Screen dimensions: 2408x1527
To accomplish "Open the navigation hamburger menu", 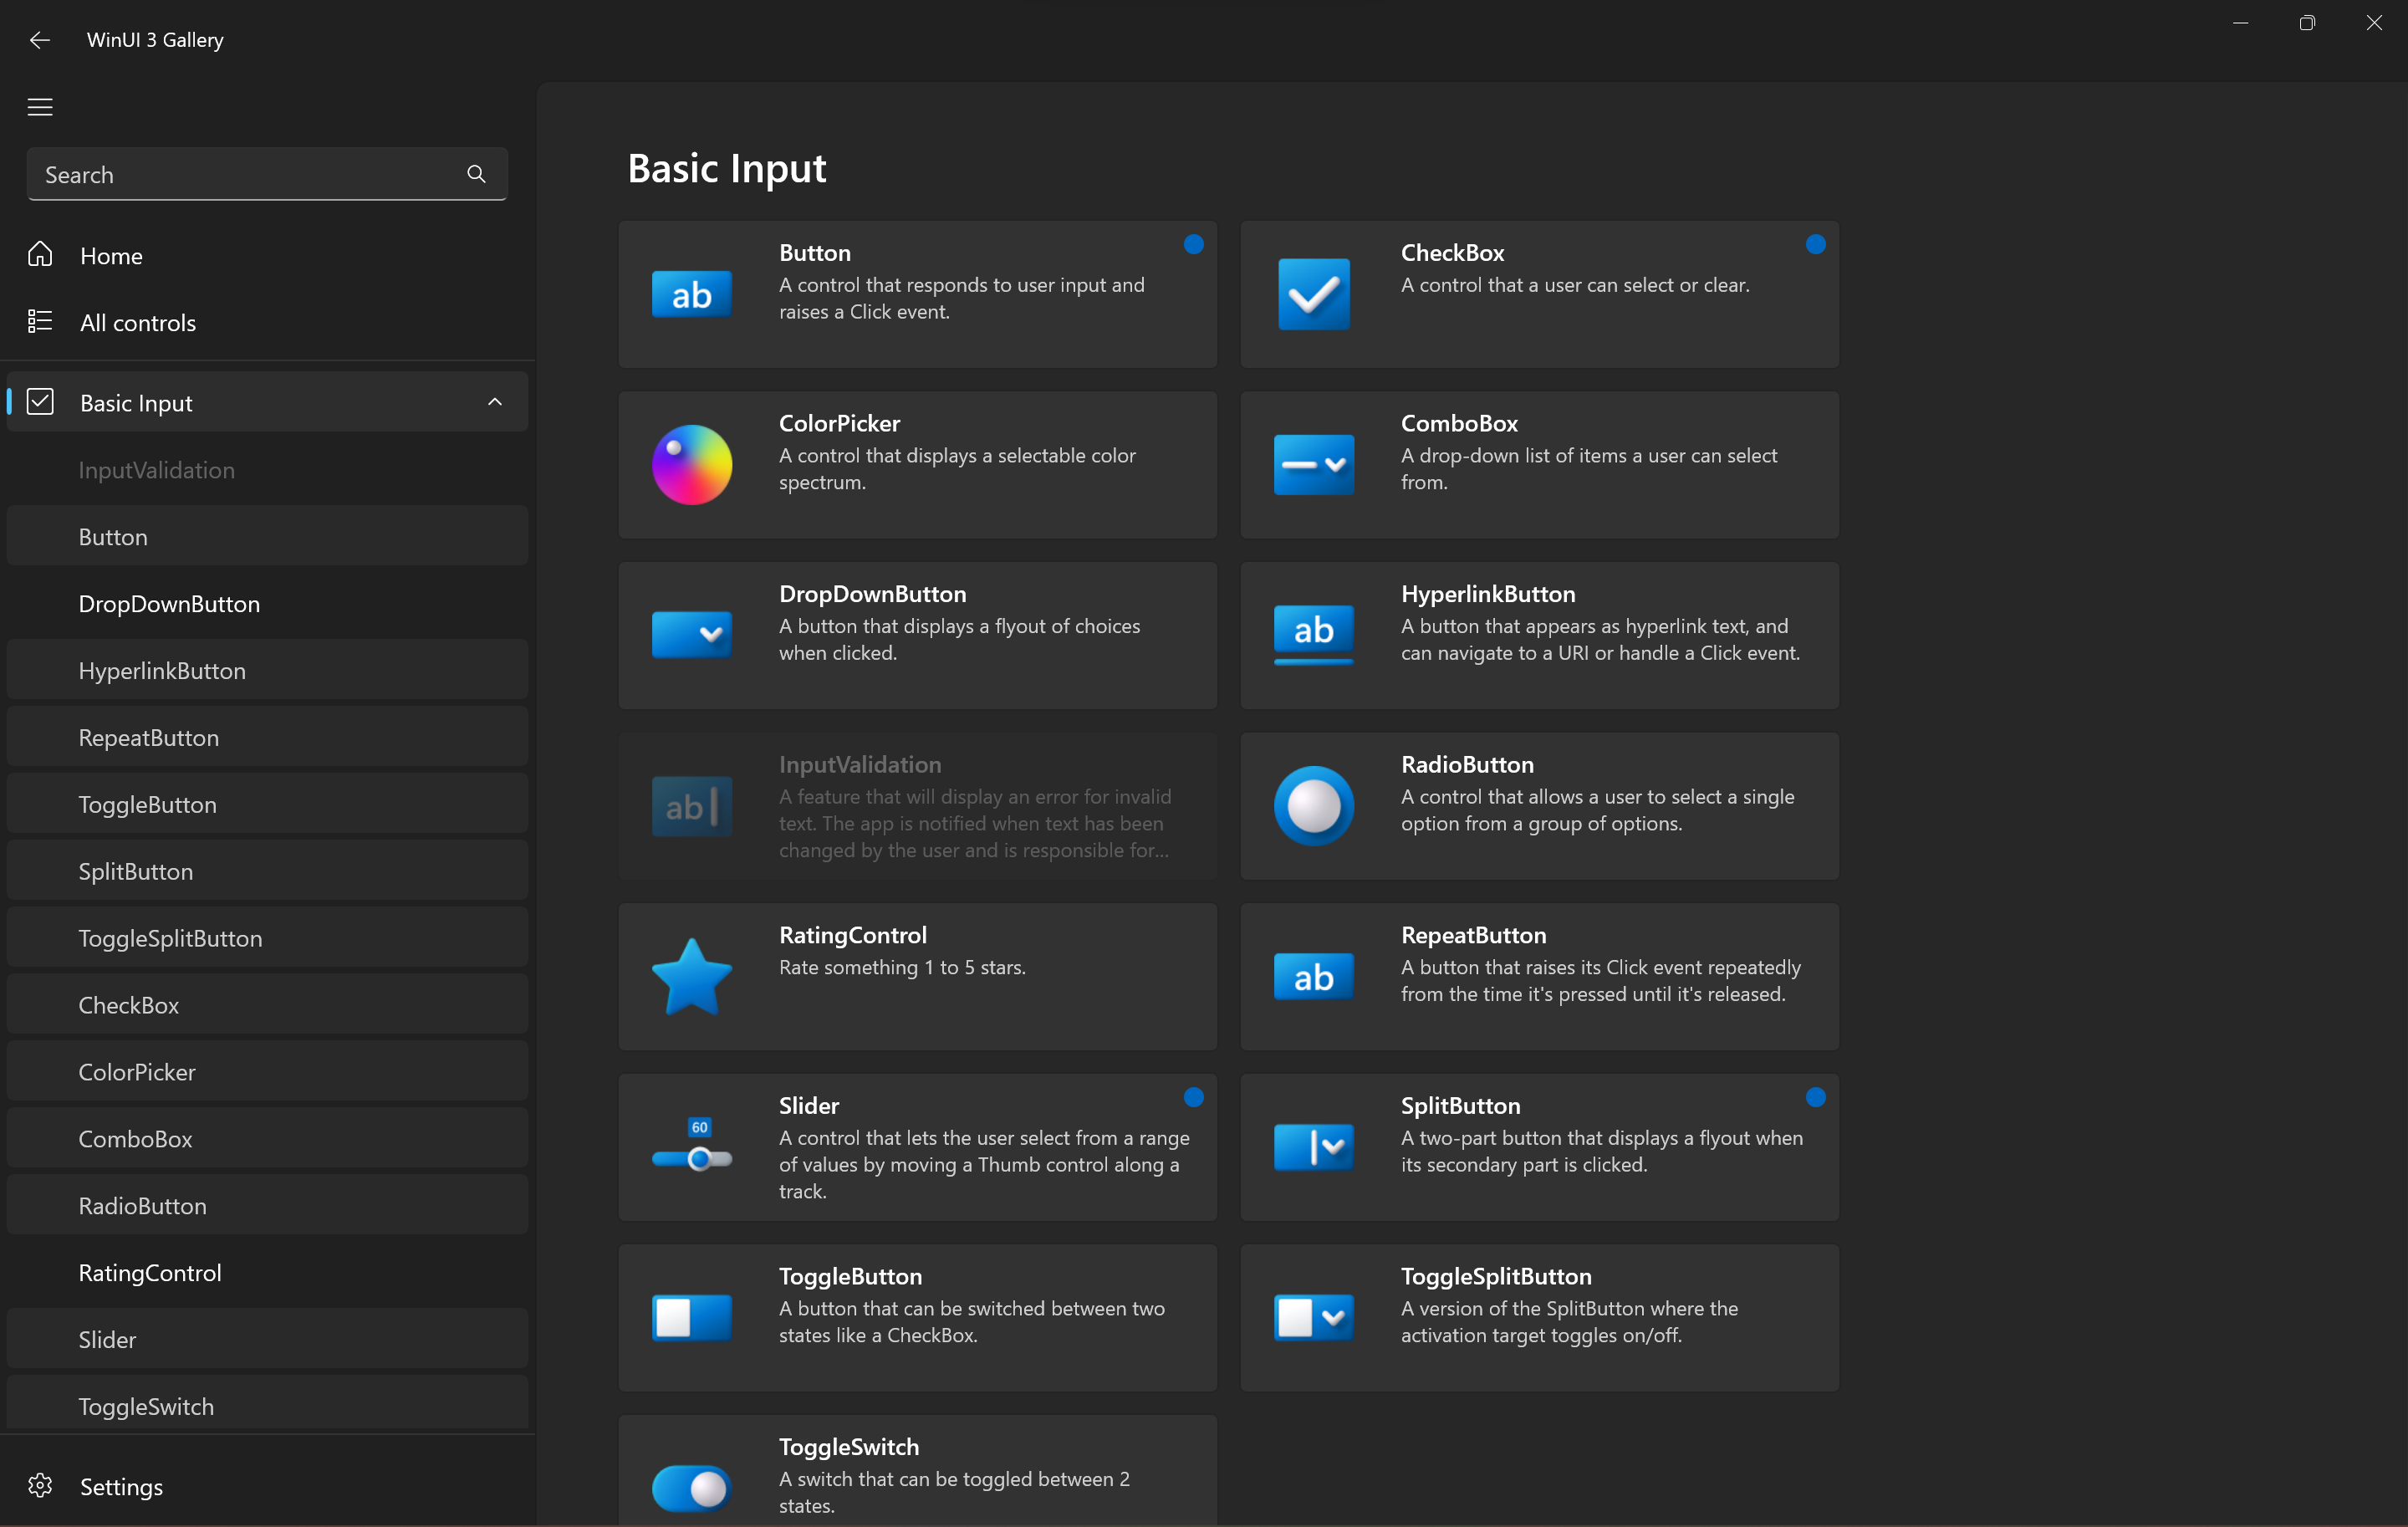I will [39, 107].
